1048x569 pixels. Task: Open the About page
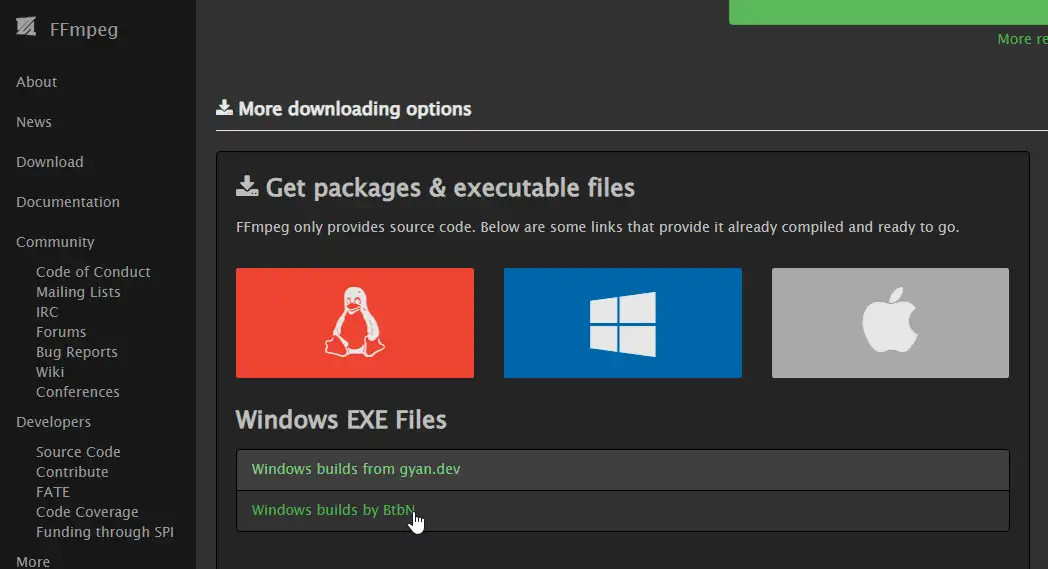click(37, 82)
